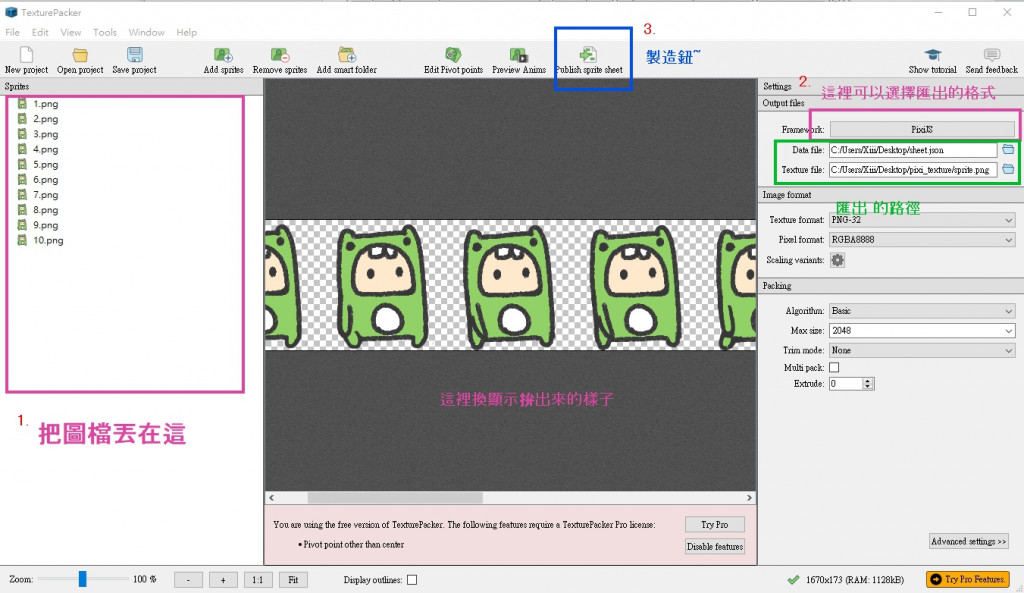1024x593 pixels.
Task: Open the Pixel format dropdown
Action: point(922,240)
